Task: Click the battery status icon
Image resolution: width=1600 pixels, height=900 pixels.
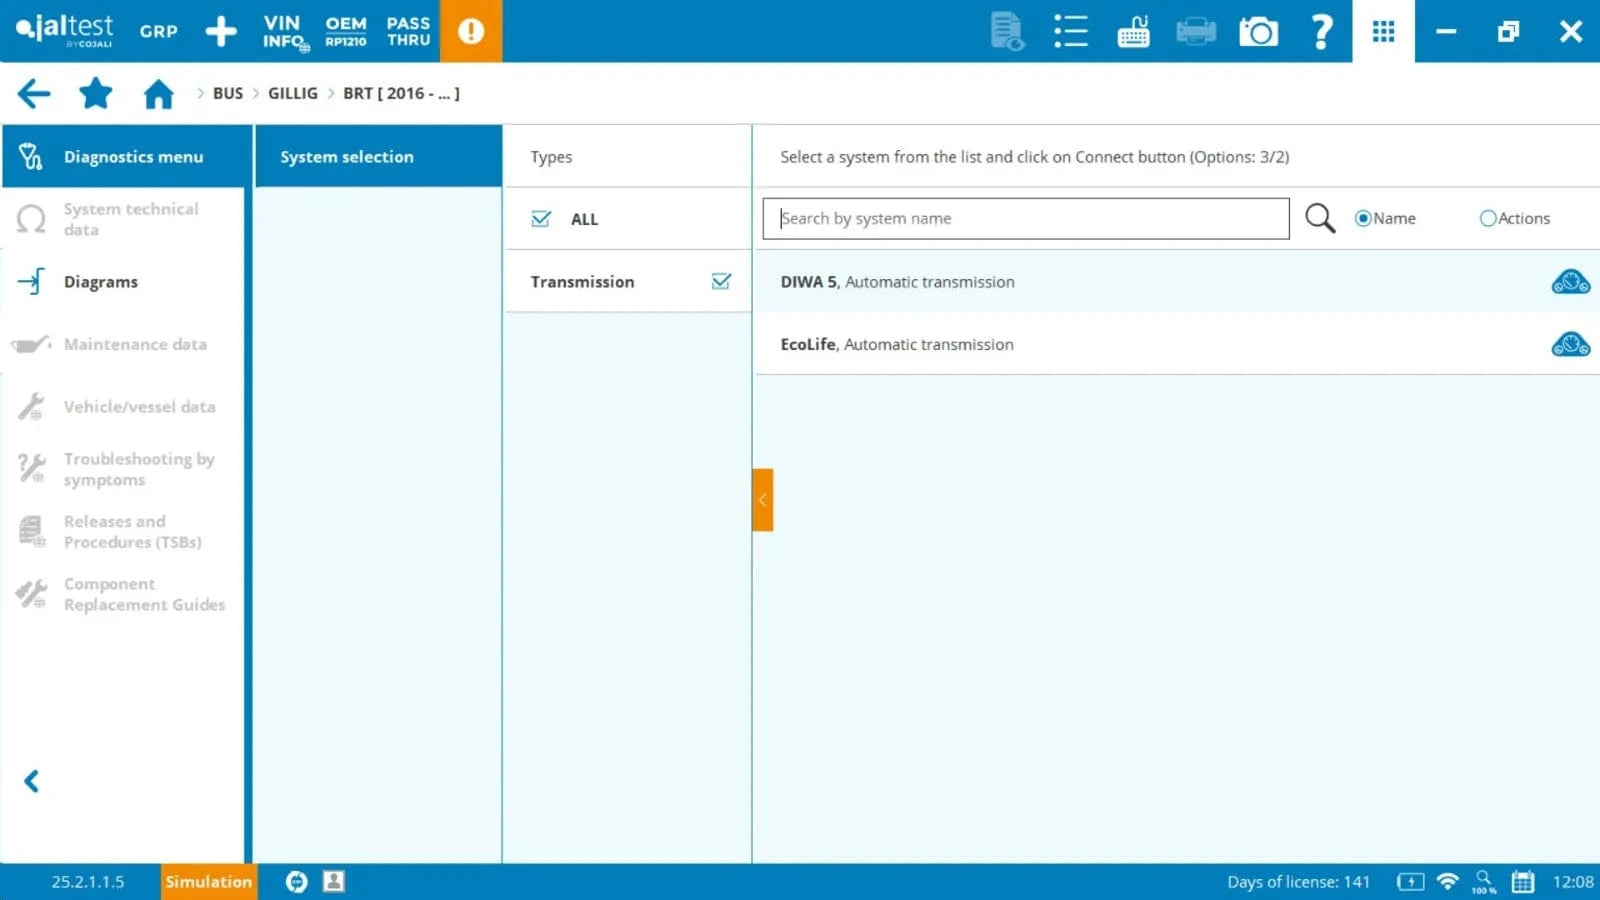Action: point(1410,882)
